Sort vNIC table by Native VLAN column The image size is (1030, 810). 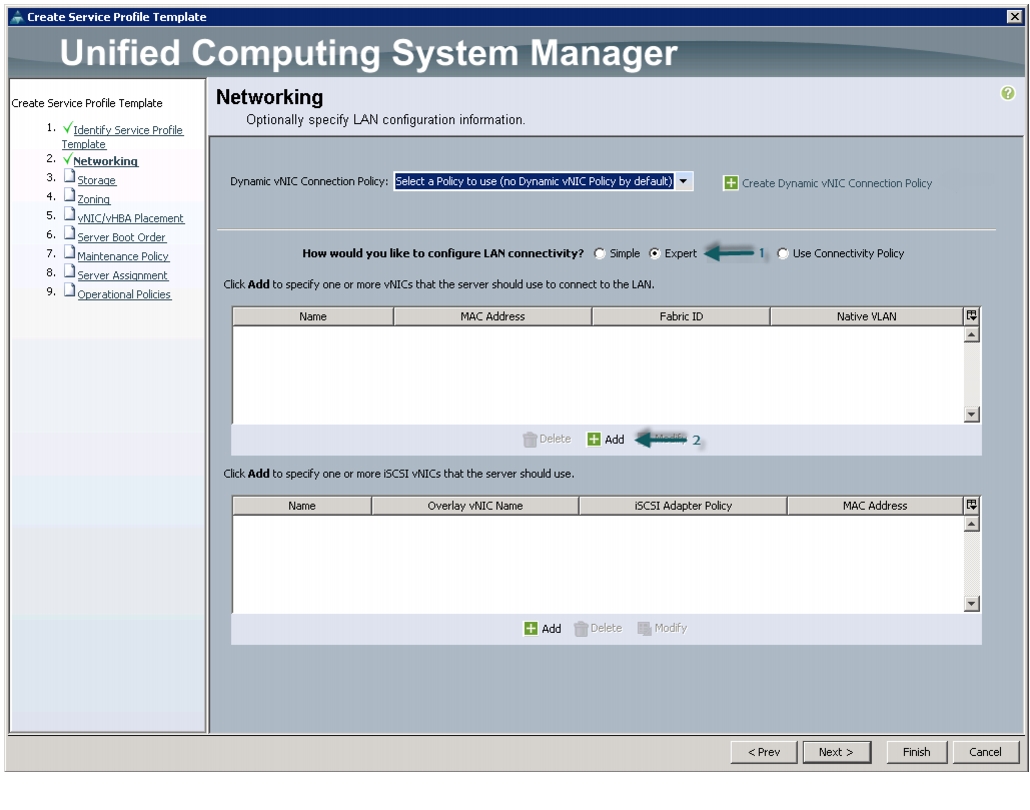tap(866, 317)
